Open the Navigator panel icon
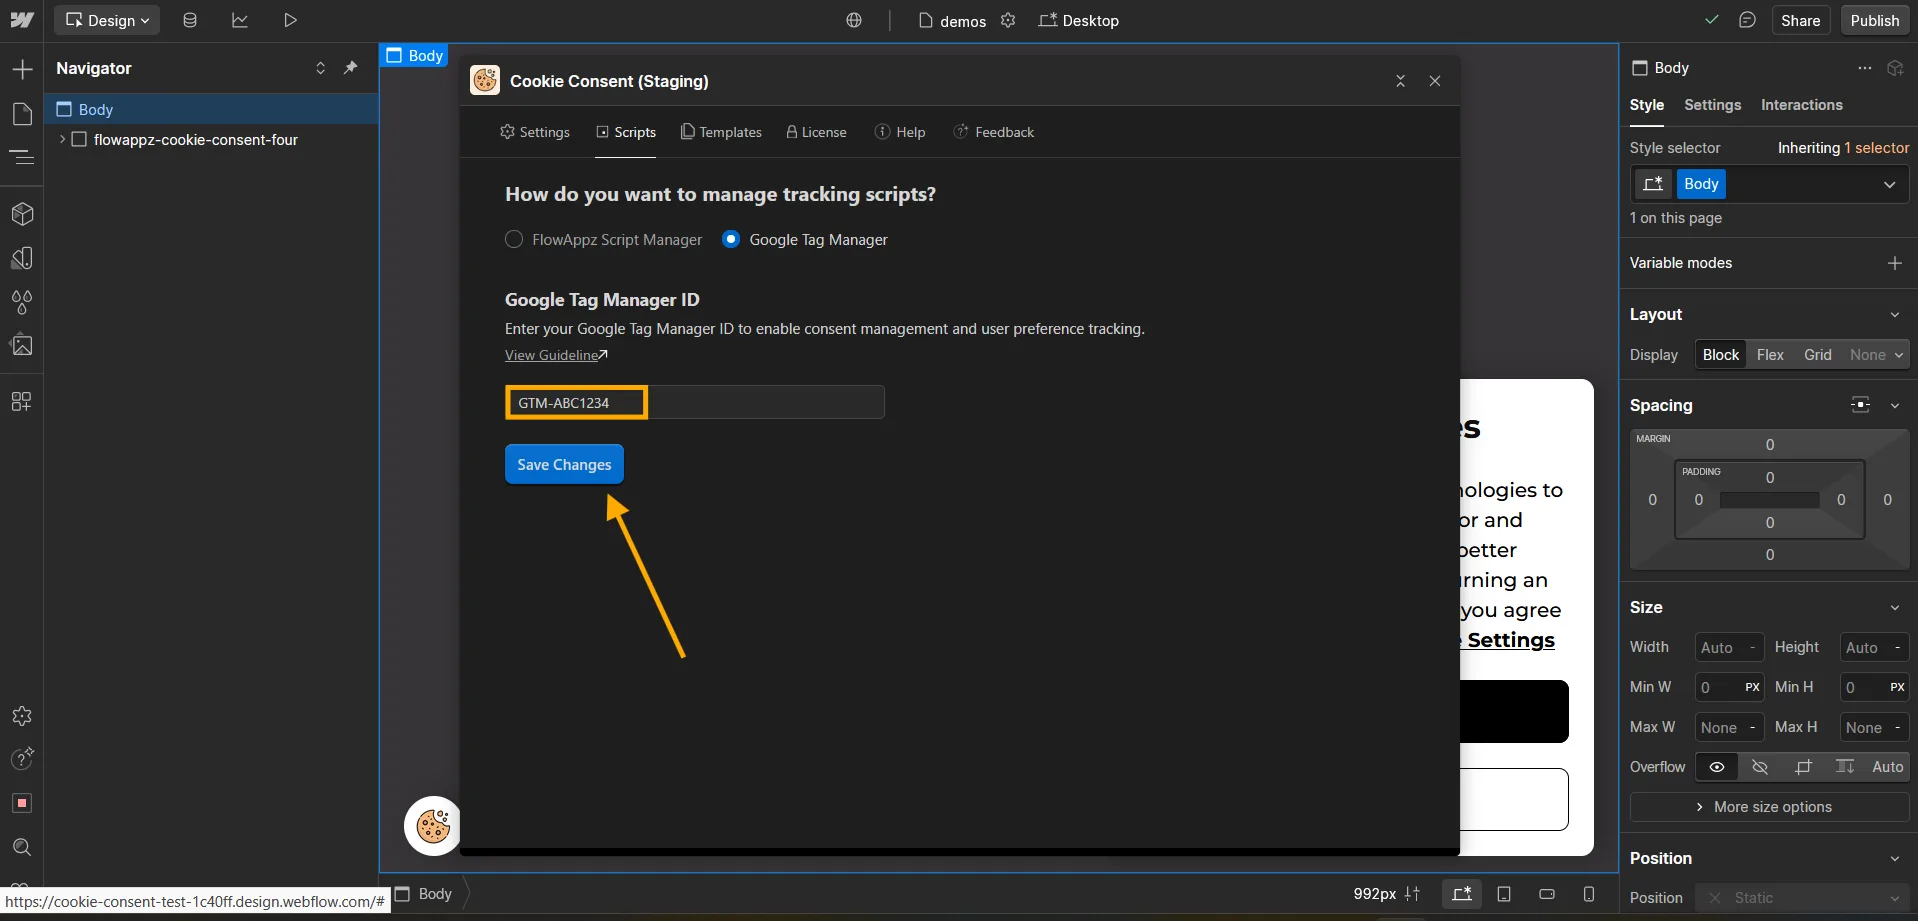Screen dimensions: 1918x921 tap(22, 157)
